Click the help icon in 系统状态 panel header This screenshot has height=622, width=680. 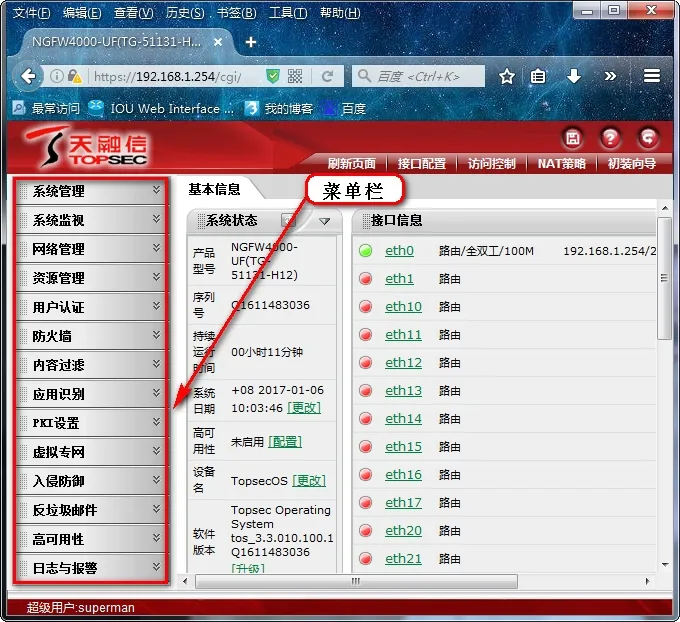pyautogui.click(x=288, y=220)
